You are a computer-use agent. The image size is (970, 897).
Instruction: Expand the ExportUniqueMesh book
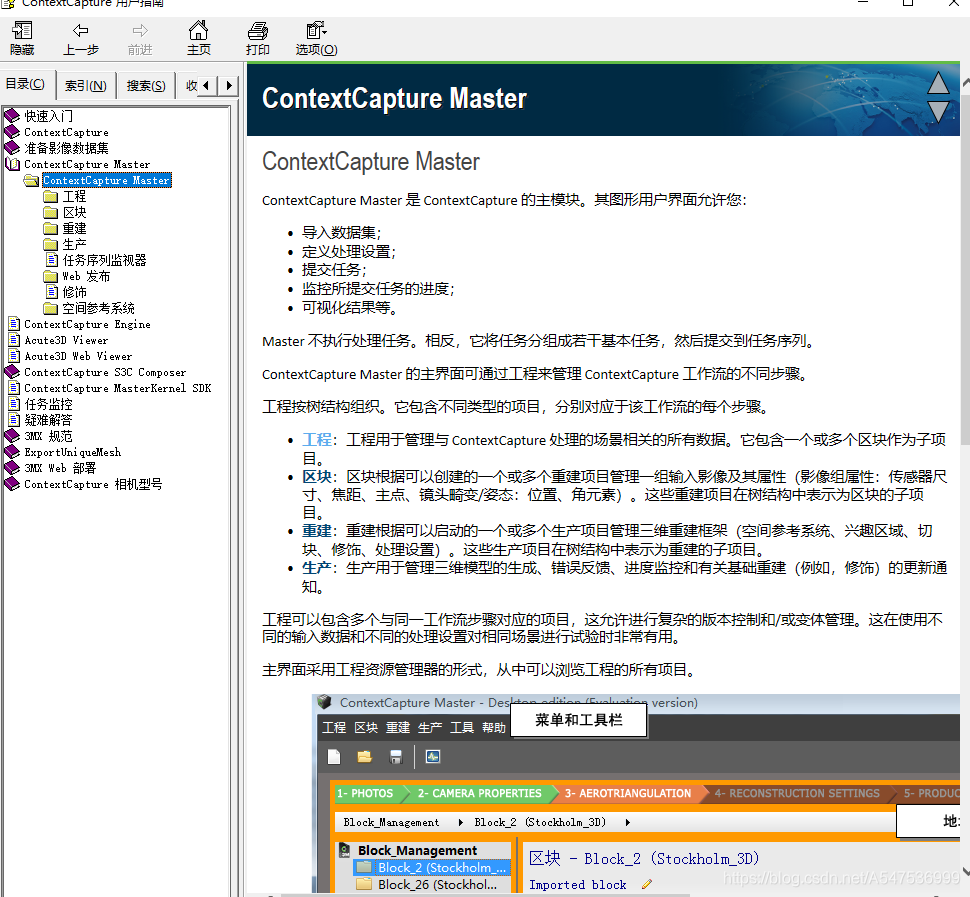click(x=62, y=452)
